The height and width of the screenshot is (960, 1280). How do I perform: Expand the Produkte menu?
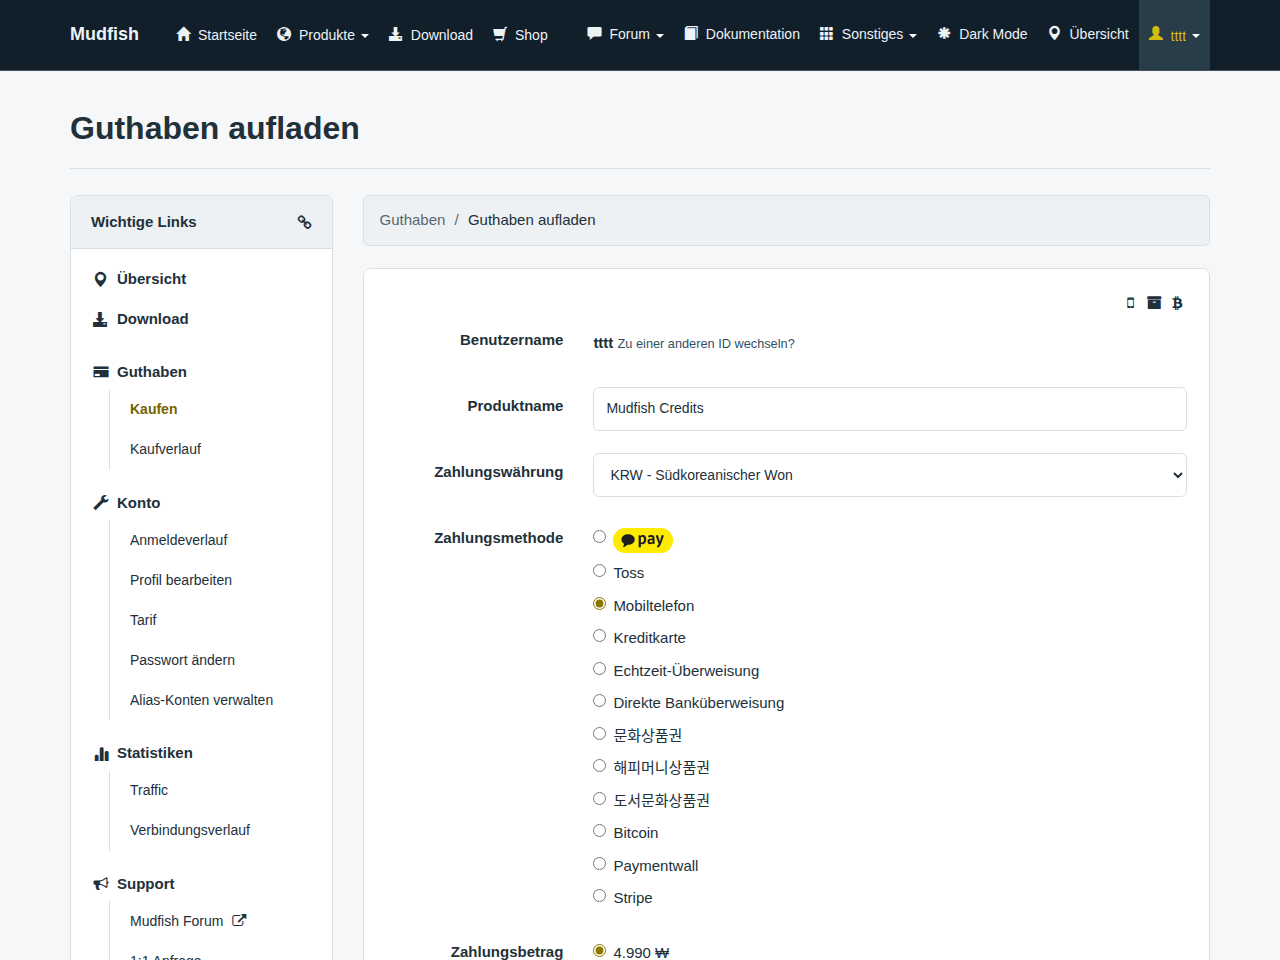pos(323,35)
